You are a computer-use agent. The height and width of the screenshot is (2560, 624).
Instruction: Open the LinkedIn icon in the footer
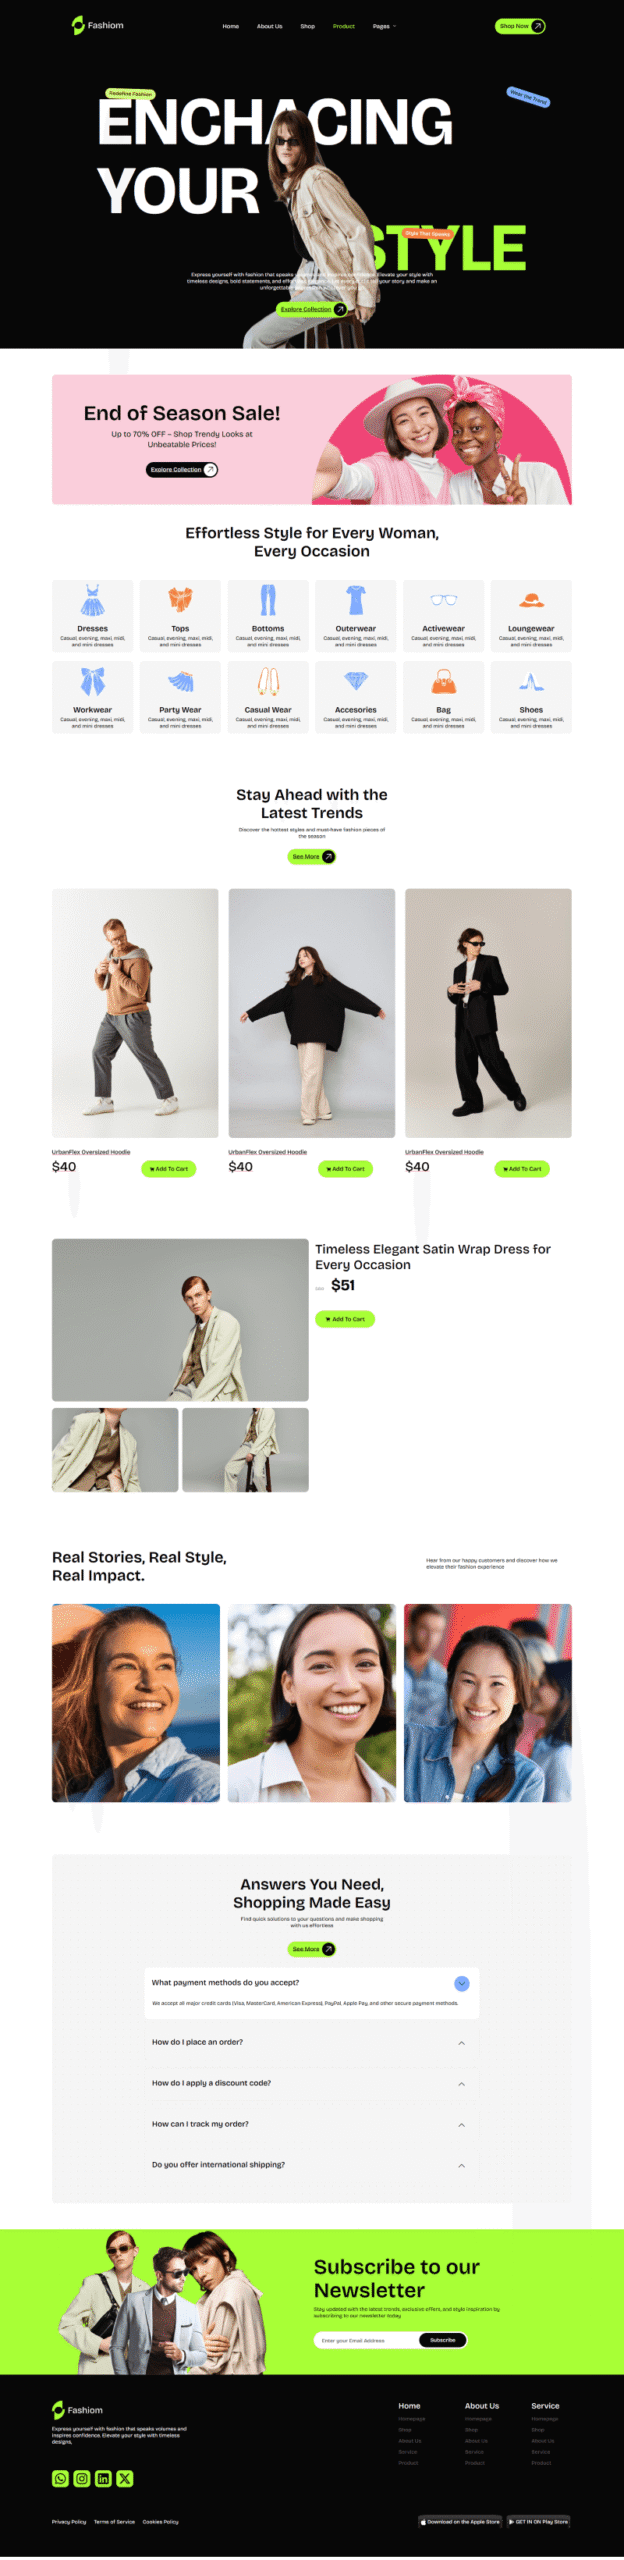(103, 2478)
